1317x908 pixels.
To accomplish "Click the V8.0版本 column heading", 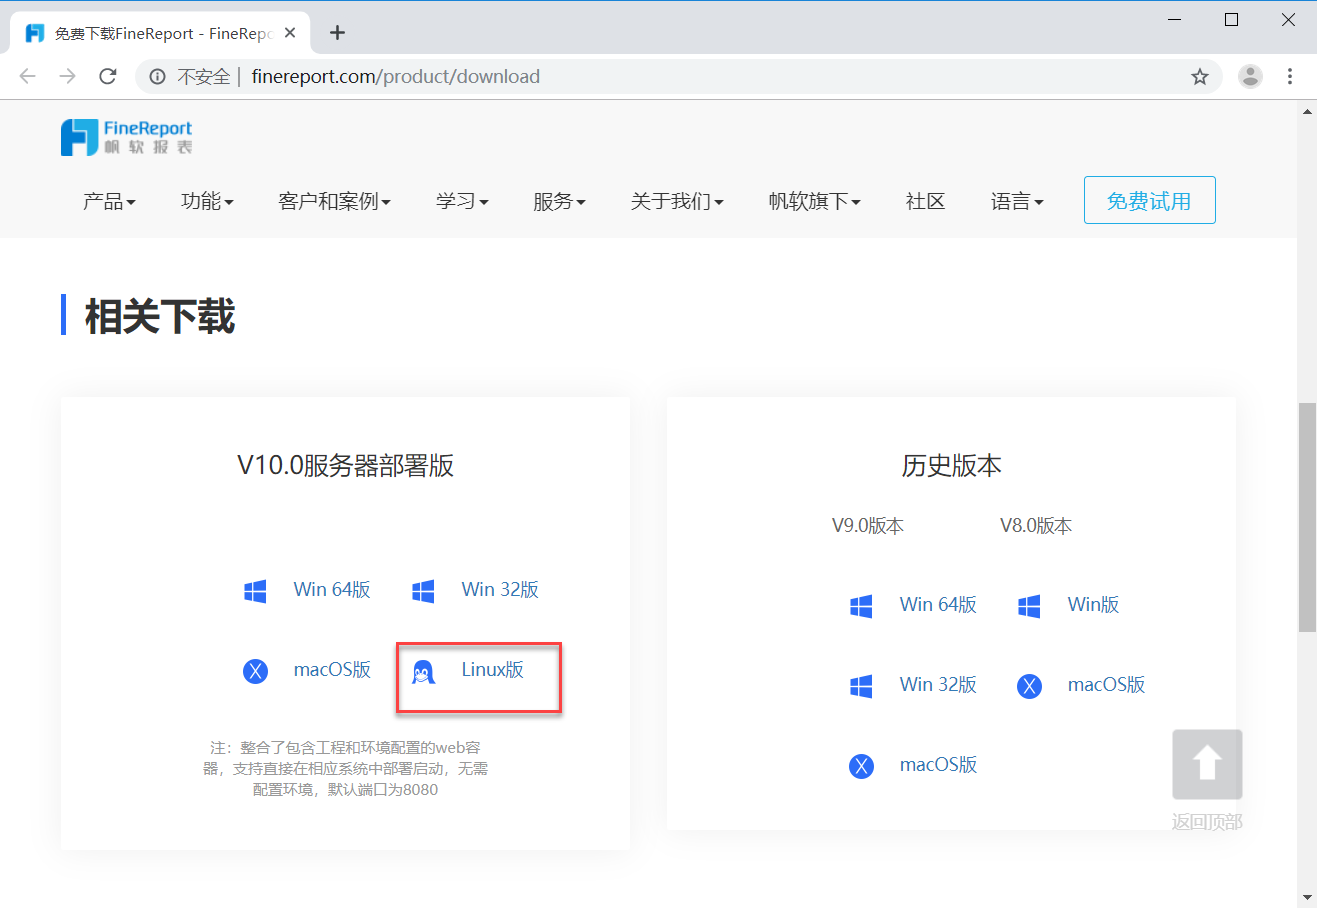I will 1036,526.
